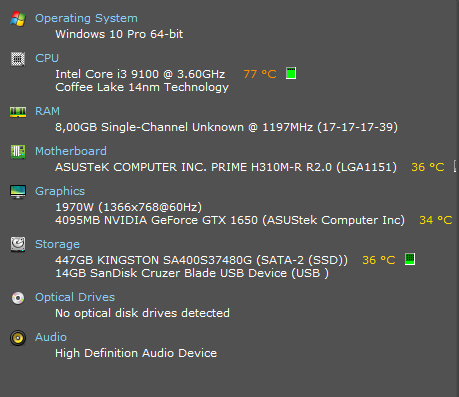Screen dimensions: 459x397
Task: Click the Optical Drives disc icon
Action: click(x=18, y=298)
